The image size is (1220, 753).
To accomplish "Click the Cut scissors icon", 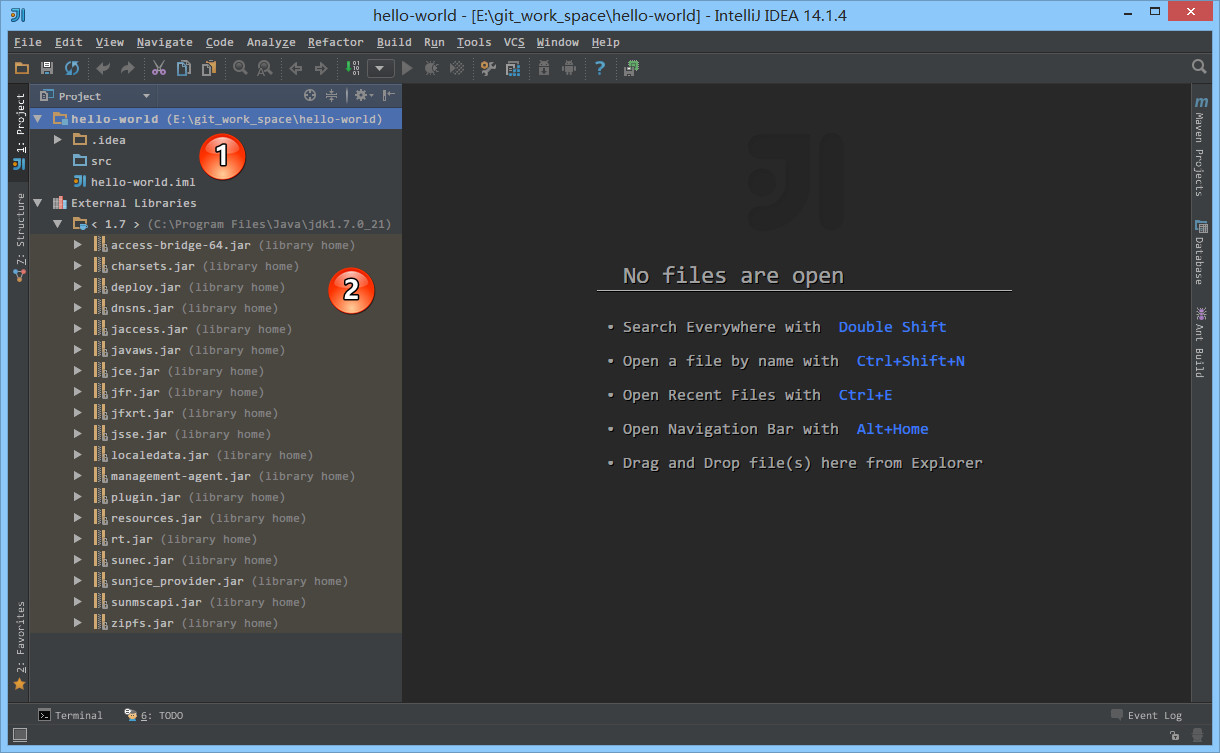I will pyautogui.click(x=158, y=68).
